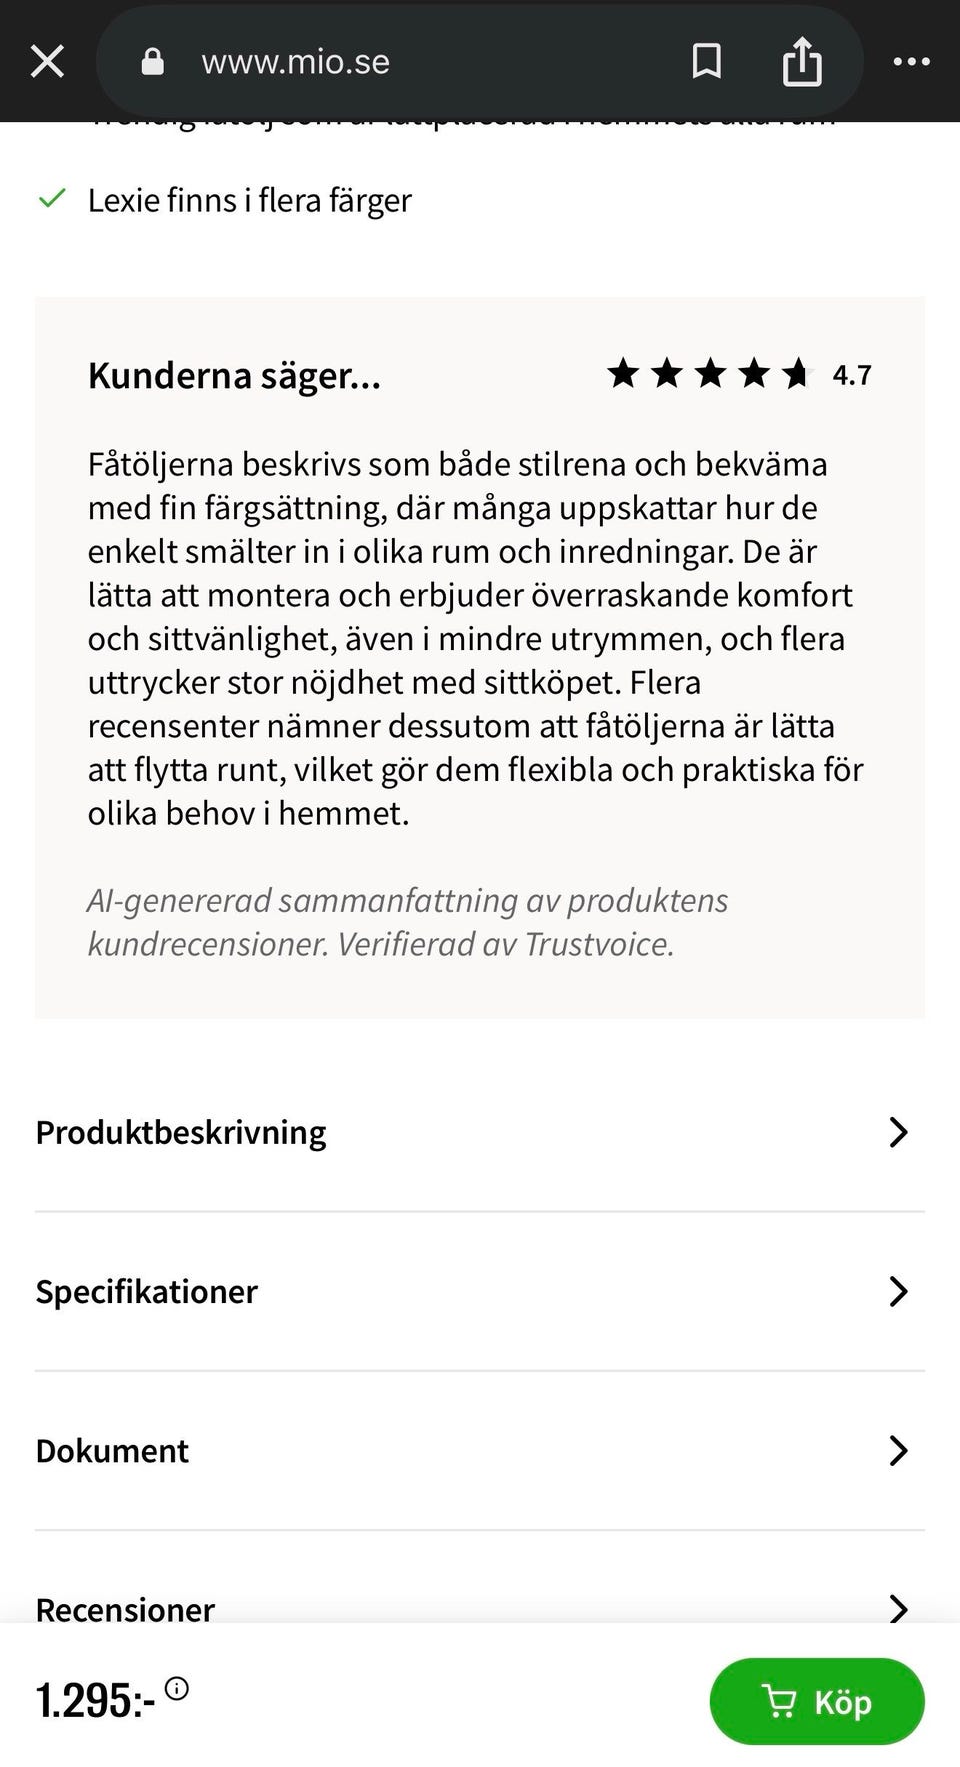960x1767 pixels.
Task: Expand Produktbeskrivning with its chevron arrow
Action: coord(898,1132)
